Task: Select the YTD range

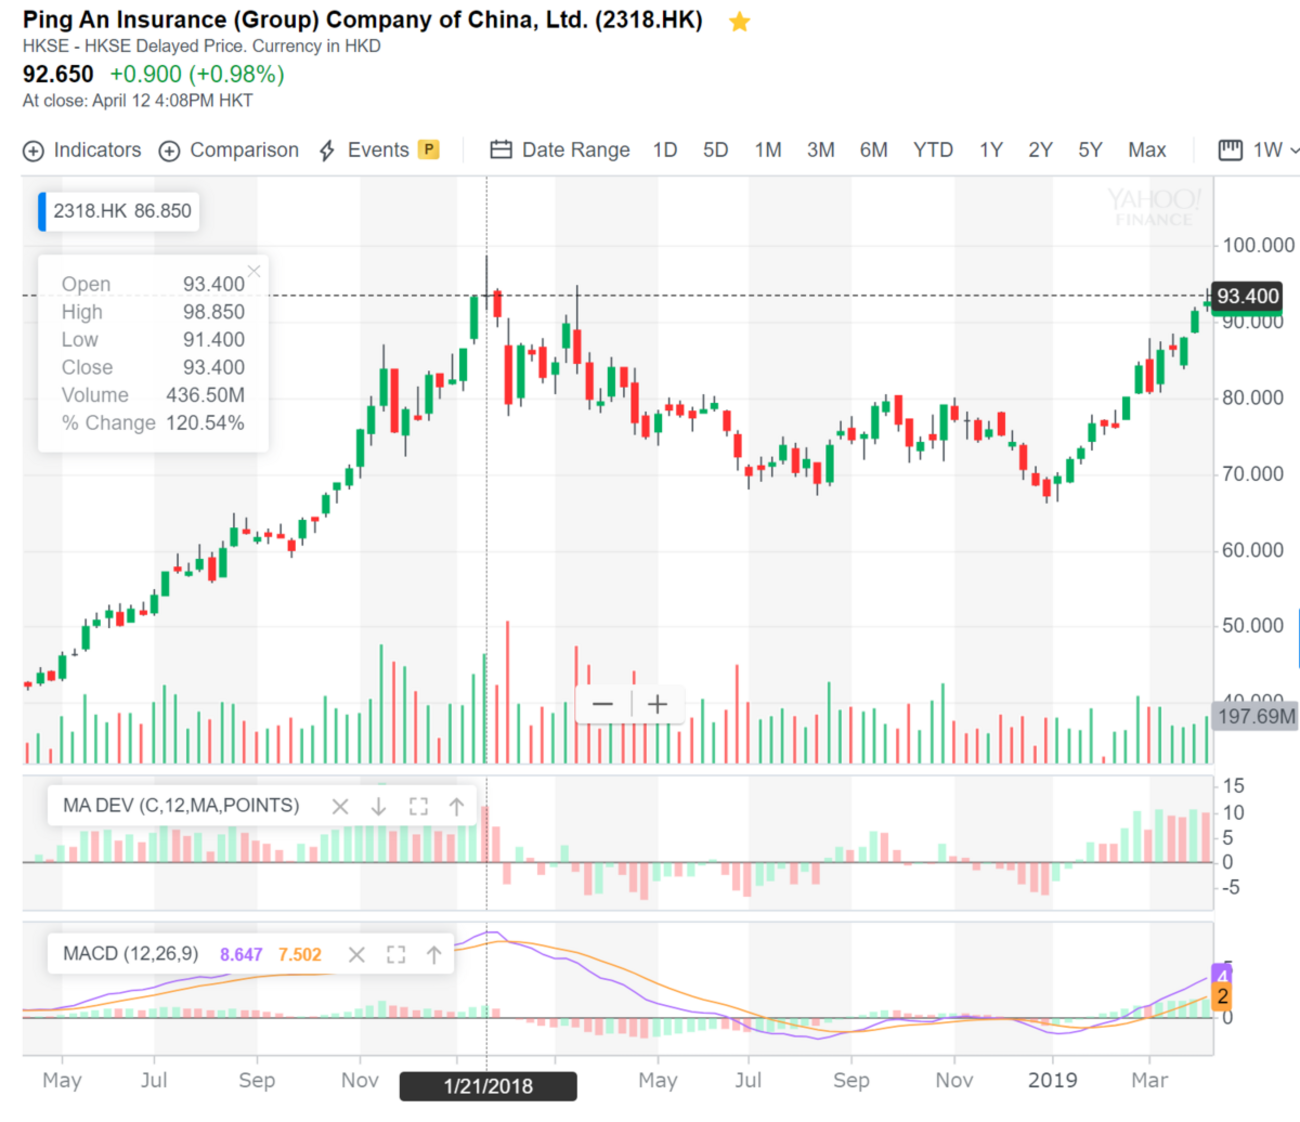Action: click(x=933, y=150)
